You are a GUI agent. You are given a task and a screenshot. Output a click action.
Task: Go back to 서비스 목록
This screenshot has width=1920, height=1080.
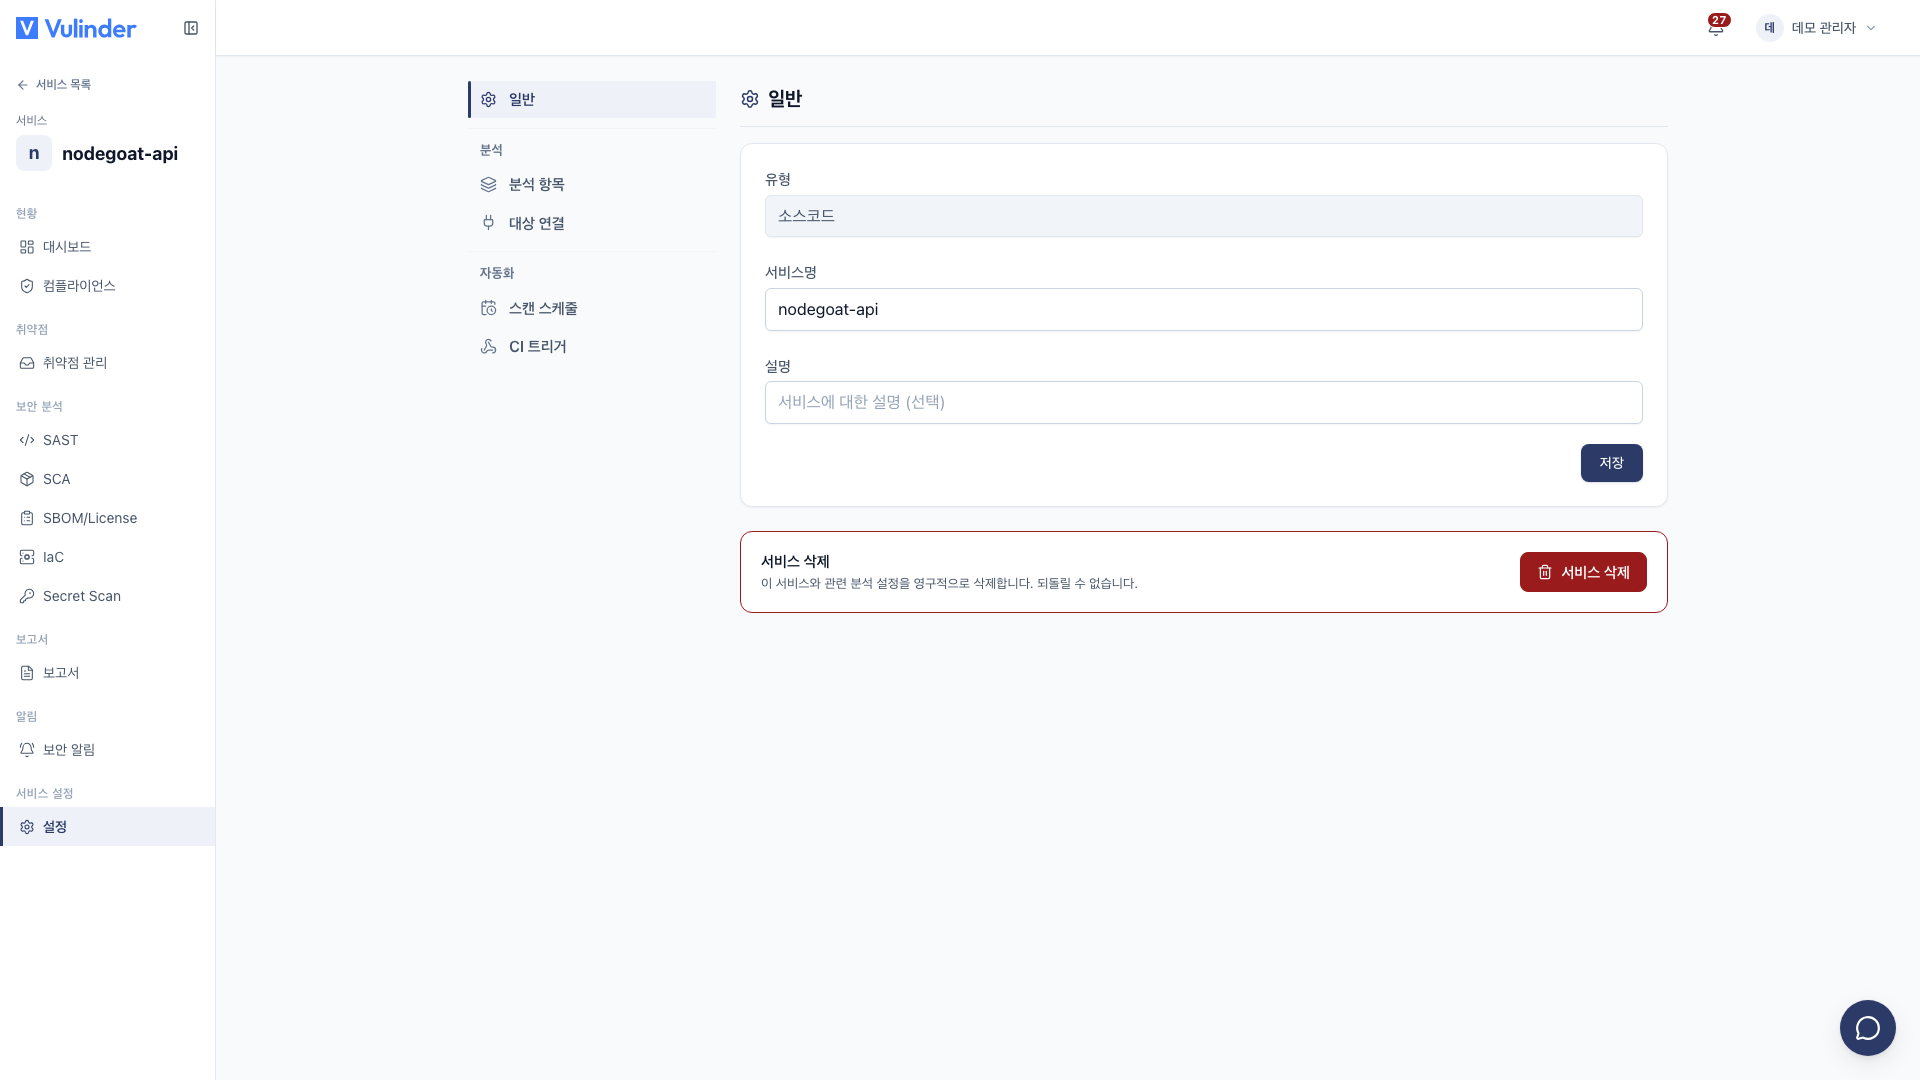(54, 85)
